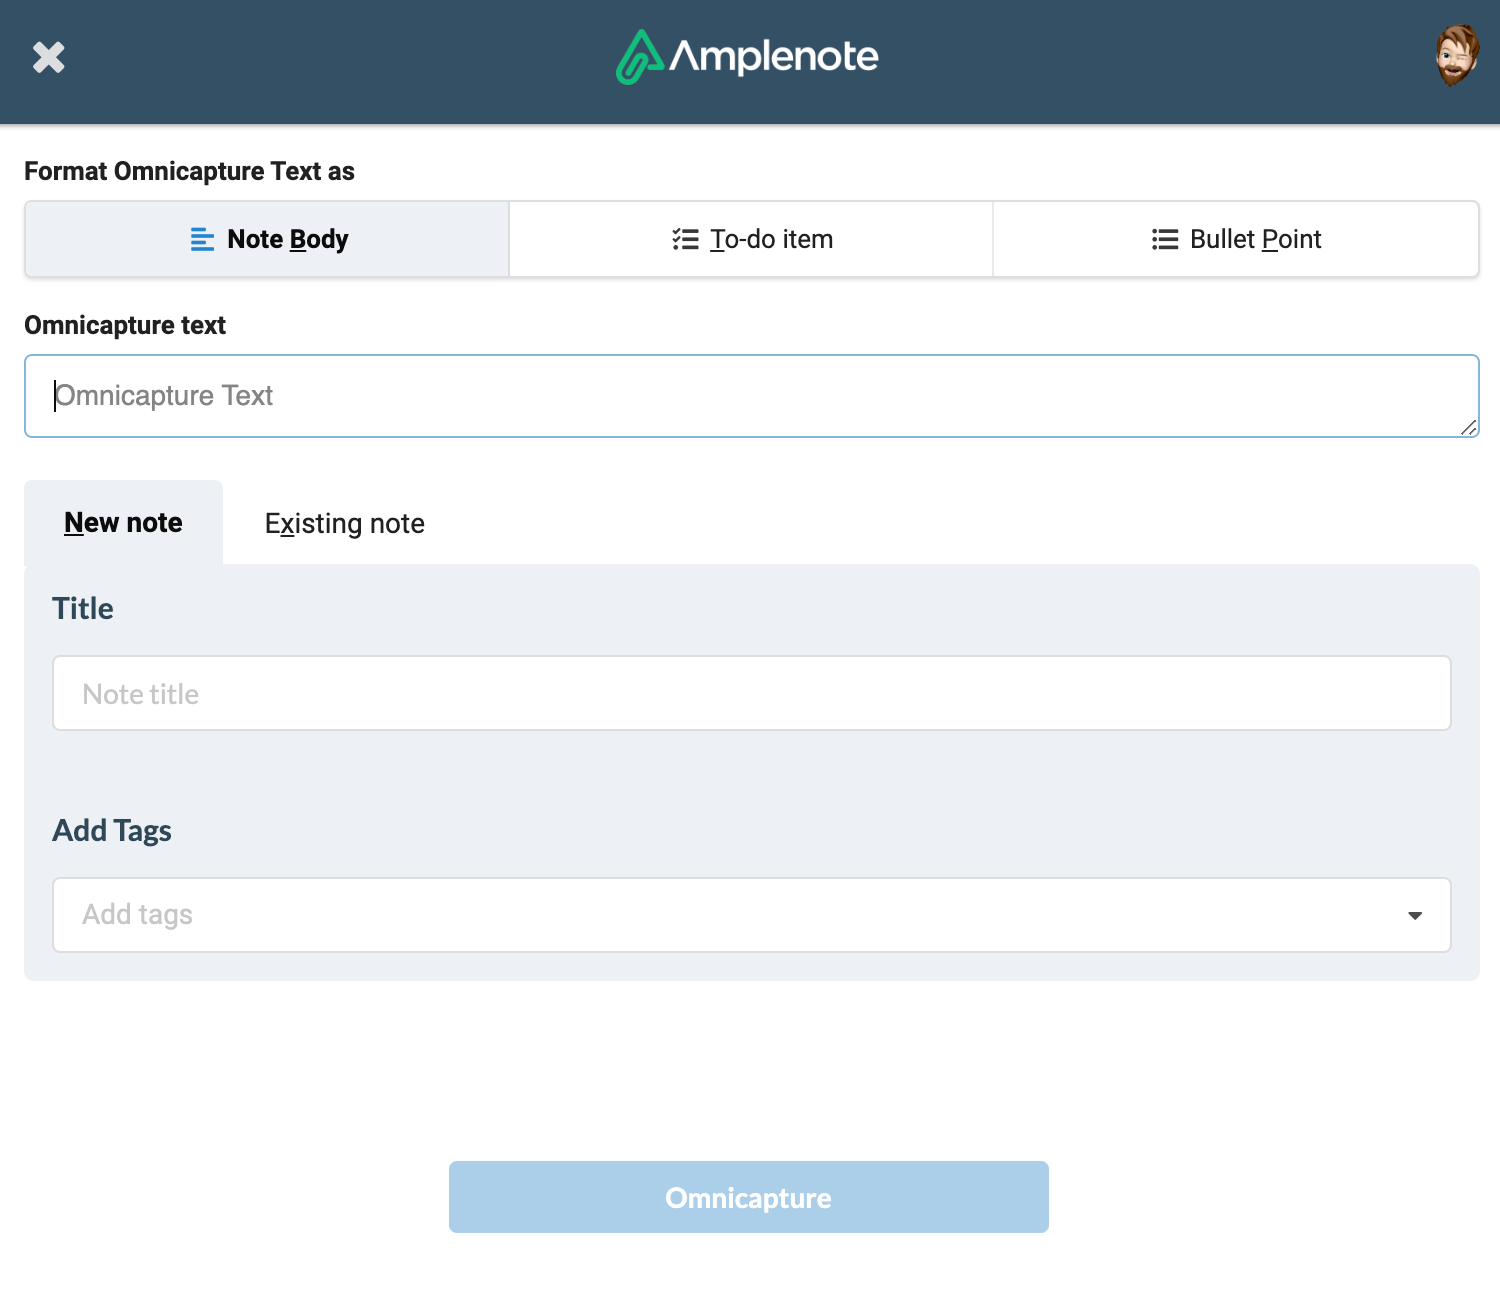Close the Omnicapture window with the X icon

coord(48,58)
